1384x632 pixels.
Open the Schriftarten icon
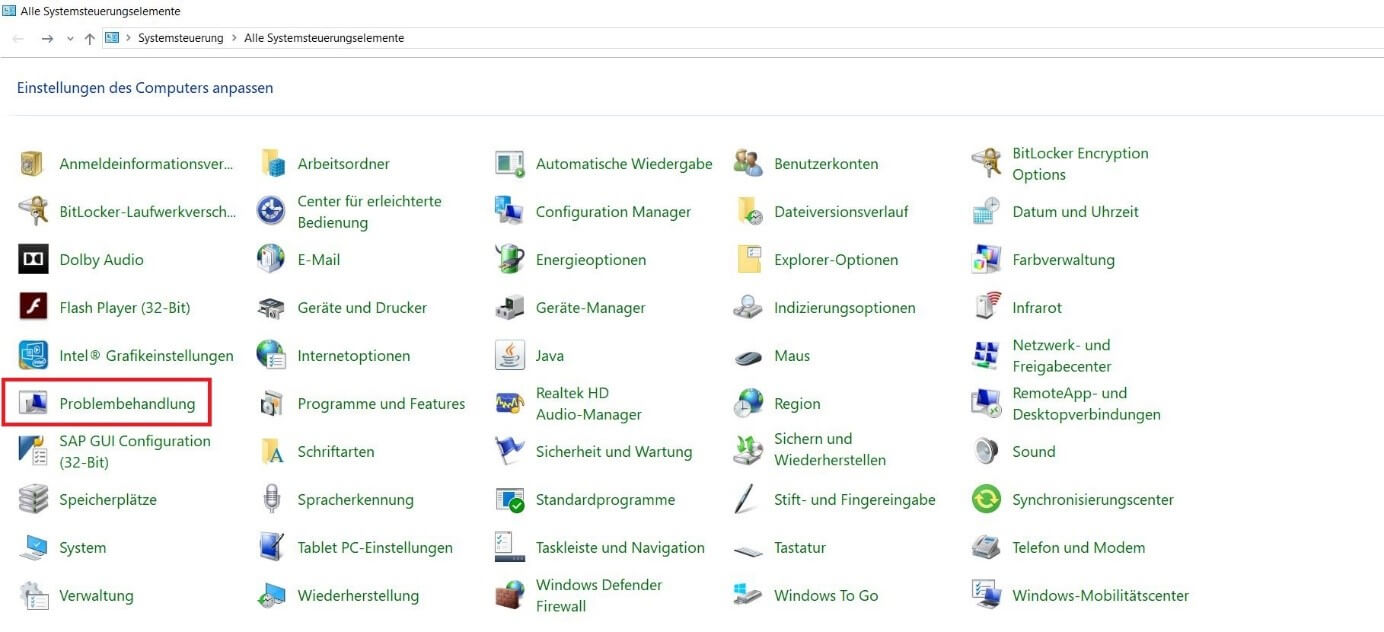(x=271, y=451)
